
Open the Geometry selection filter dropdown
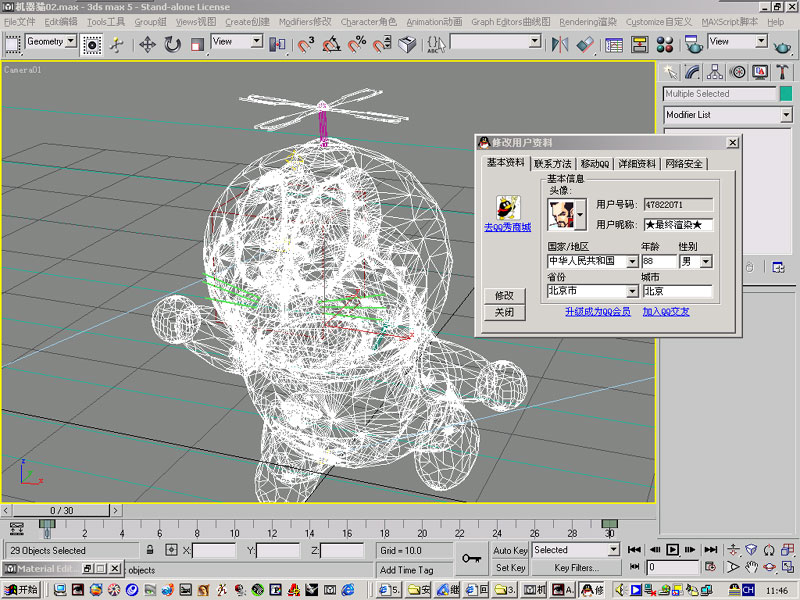click(71, 41)
